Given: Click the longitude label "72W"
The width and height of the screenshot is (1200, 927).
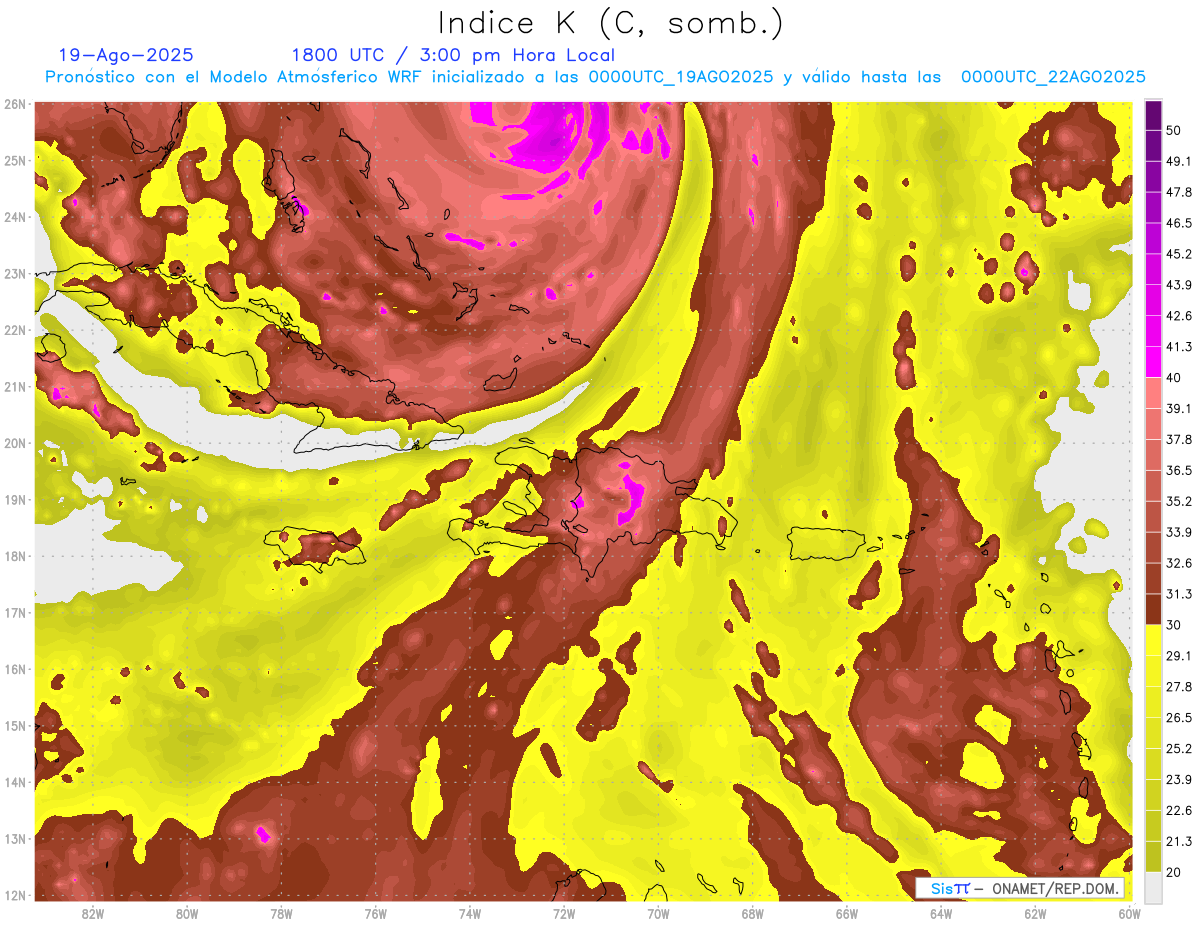Looking at the screenshot, I should (564, 914).
